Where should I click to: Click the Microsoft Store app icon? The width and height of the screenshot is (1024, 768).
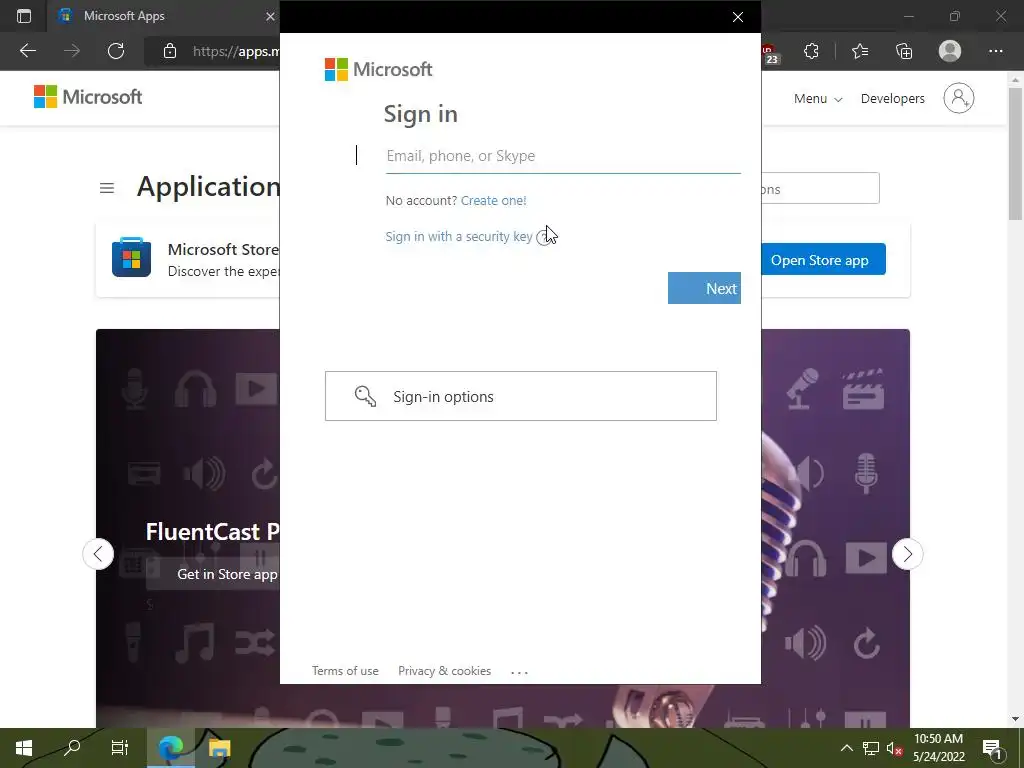(x=131, y=257)
